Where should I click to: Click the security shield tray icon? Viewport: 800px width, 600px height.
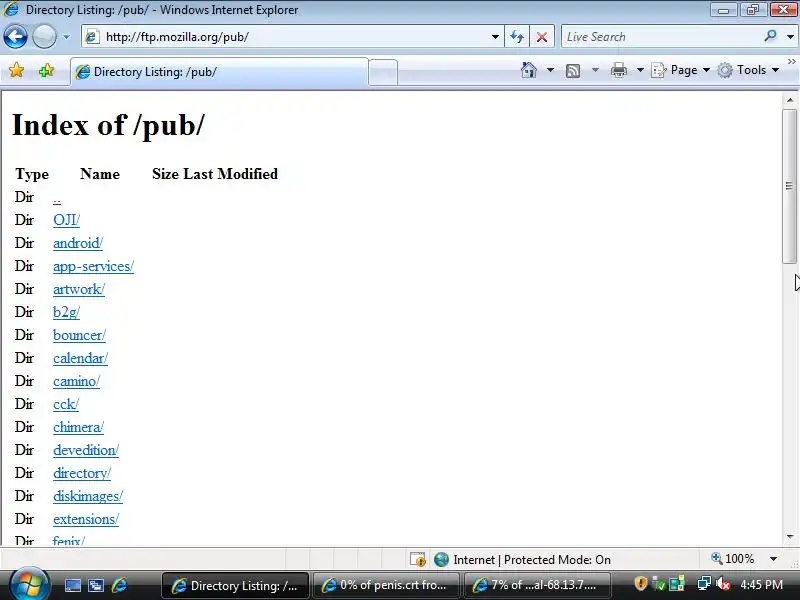[x=640, y=583]
